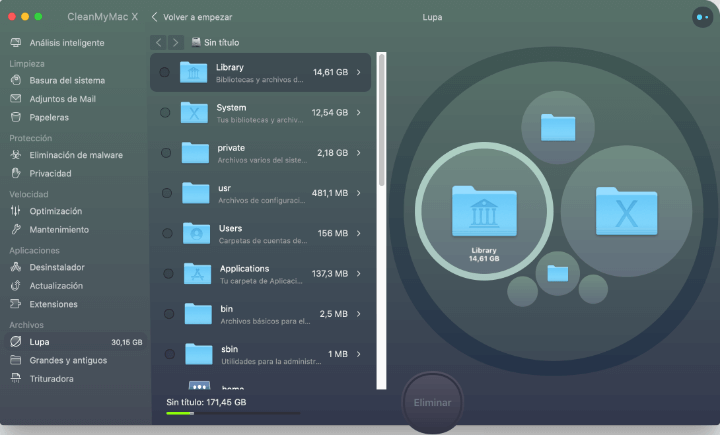Check the private row selection circle
Image resolution: width=720 pixels, height=435 pixels.
[166, 153]
